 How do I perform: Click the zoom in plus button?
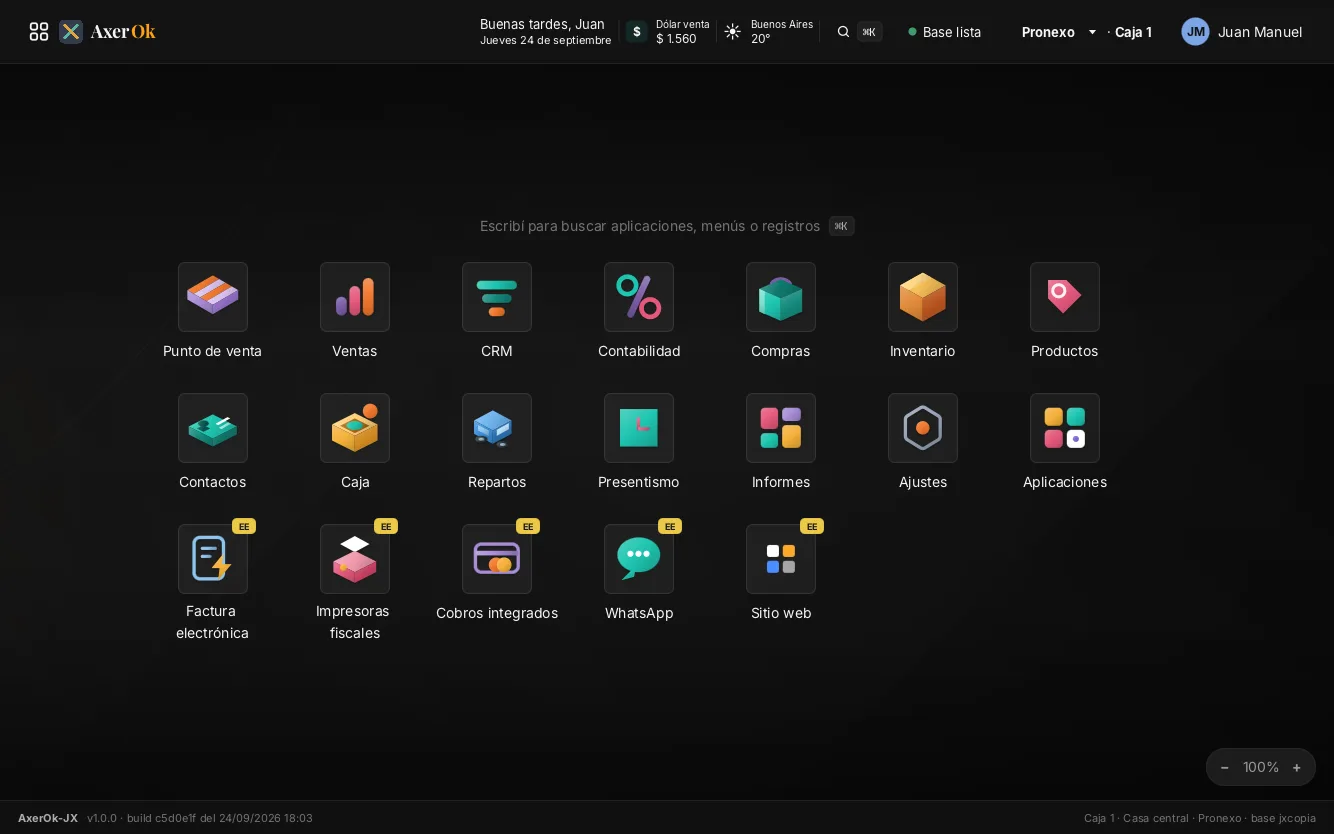(1297, 767)
